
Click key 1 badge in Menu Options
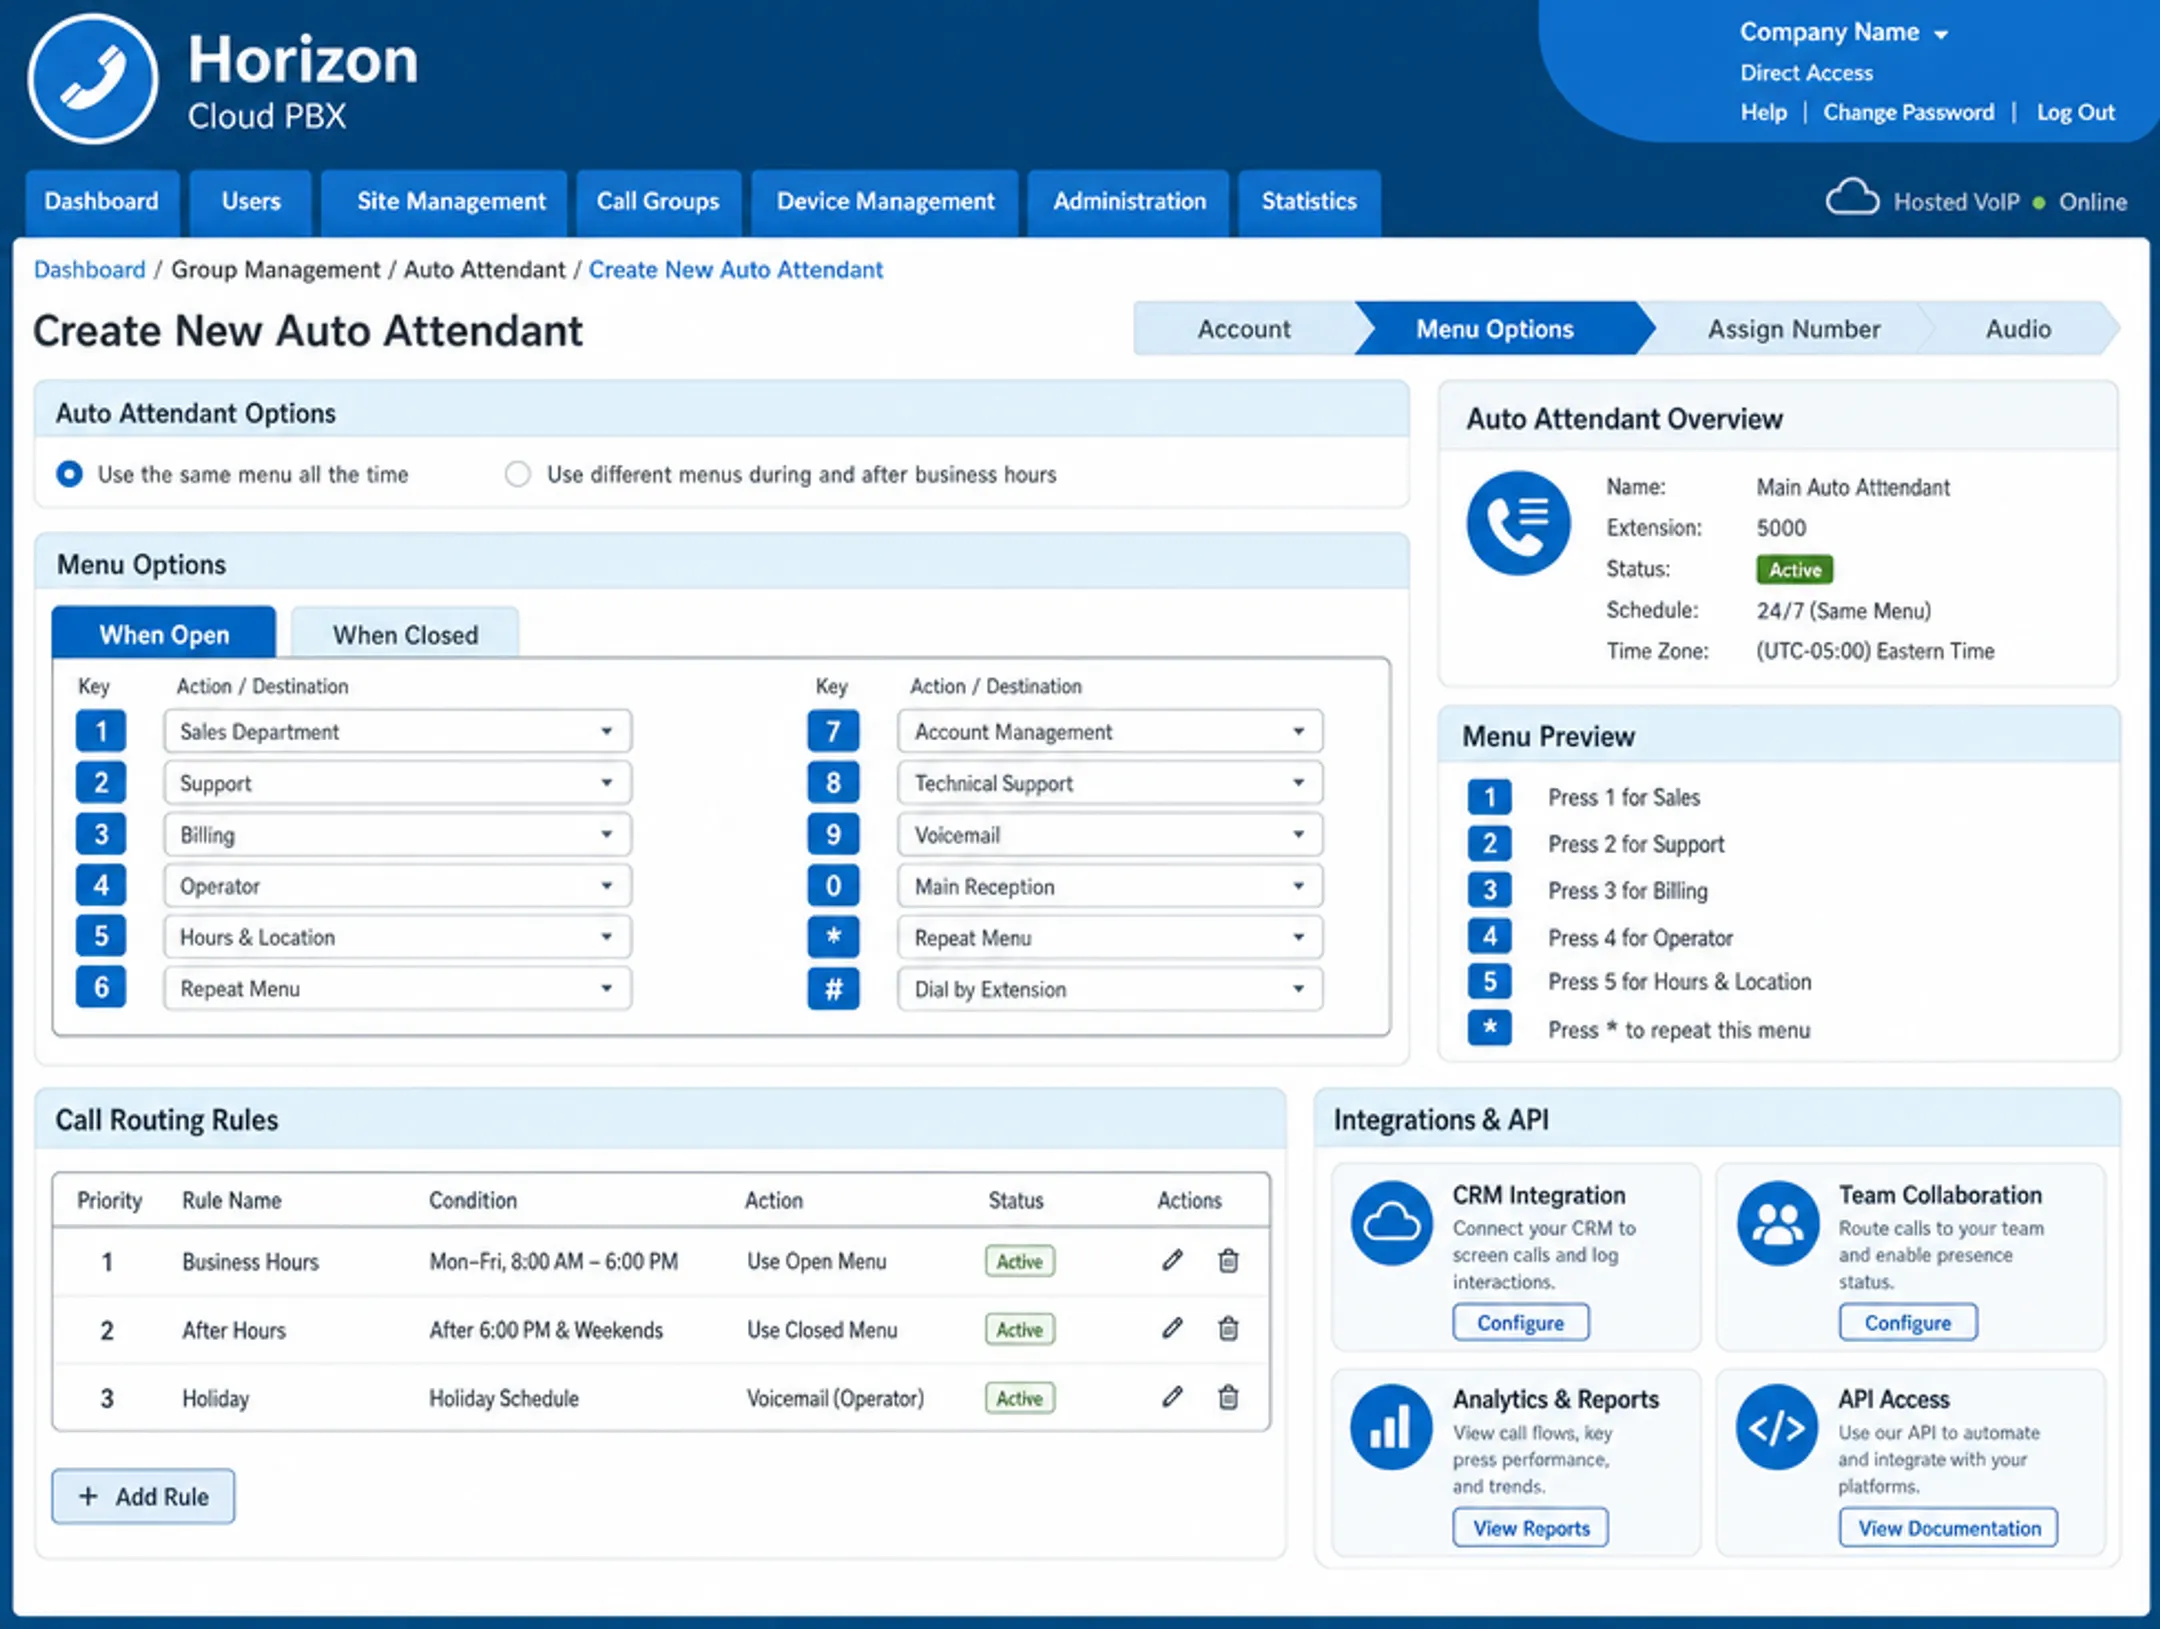pos(101,731)
